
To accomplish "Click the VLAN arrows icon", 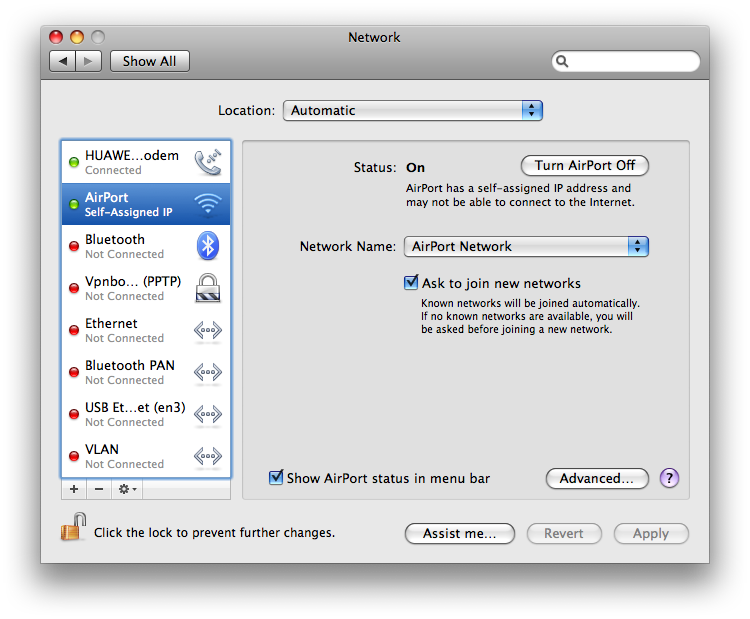I will point(208,456).
